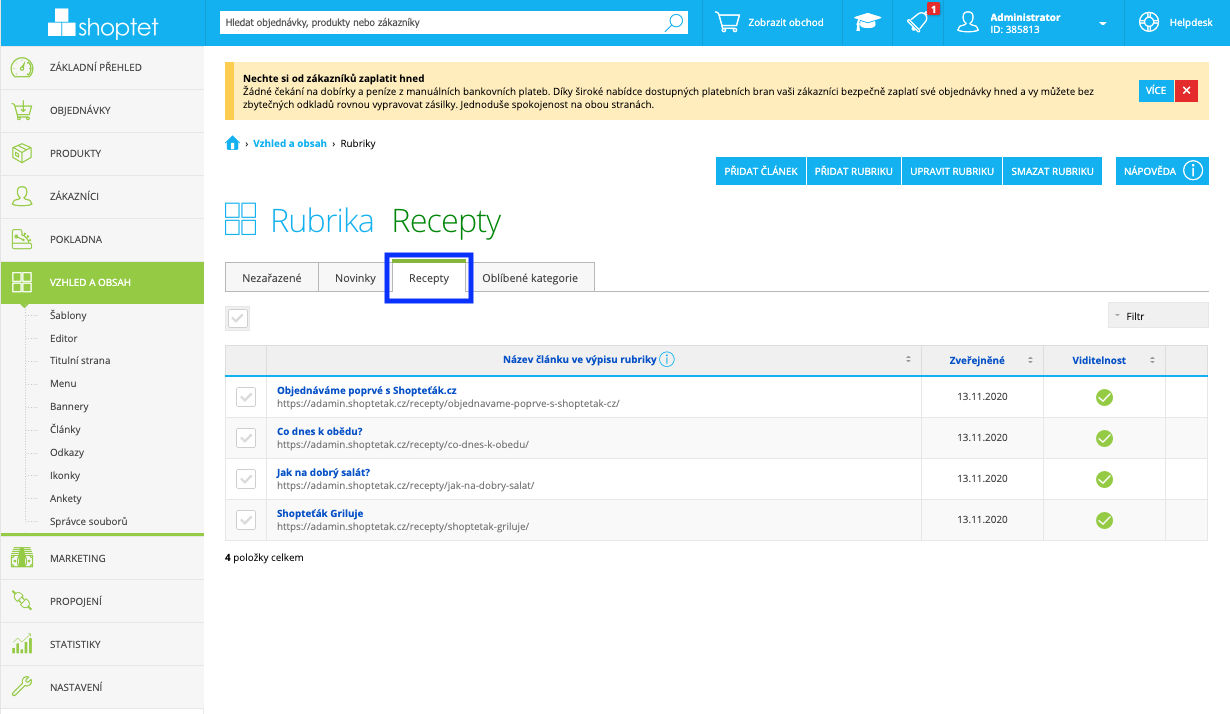Sort by Zveřejněné column
The width and height of the screenshot is (1230, 714).
tap(1030, 360)
